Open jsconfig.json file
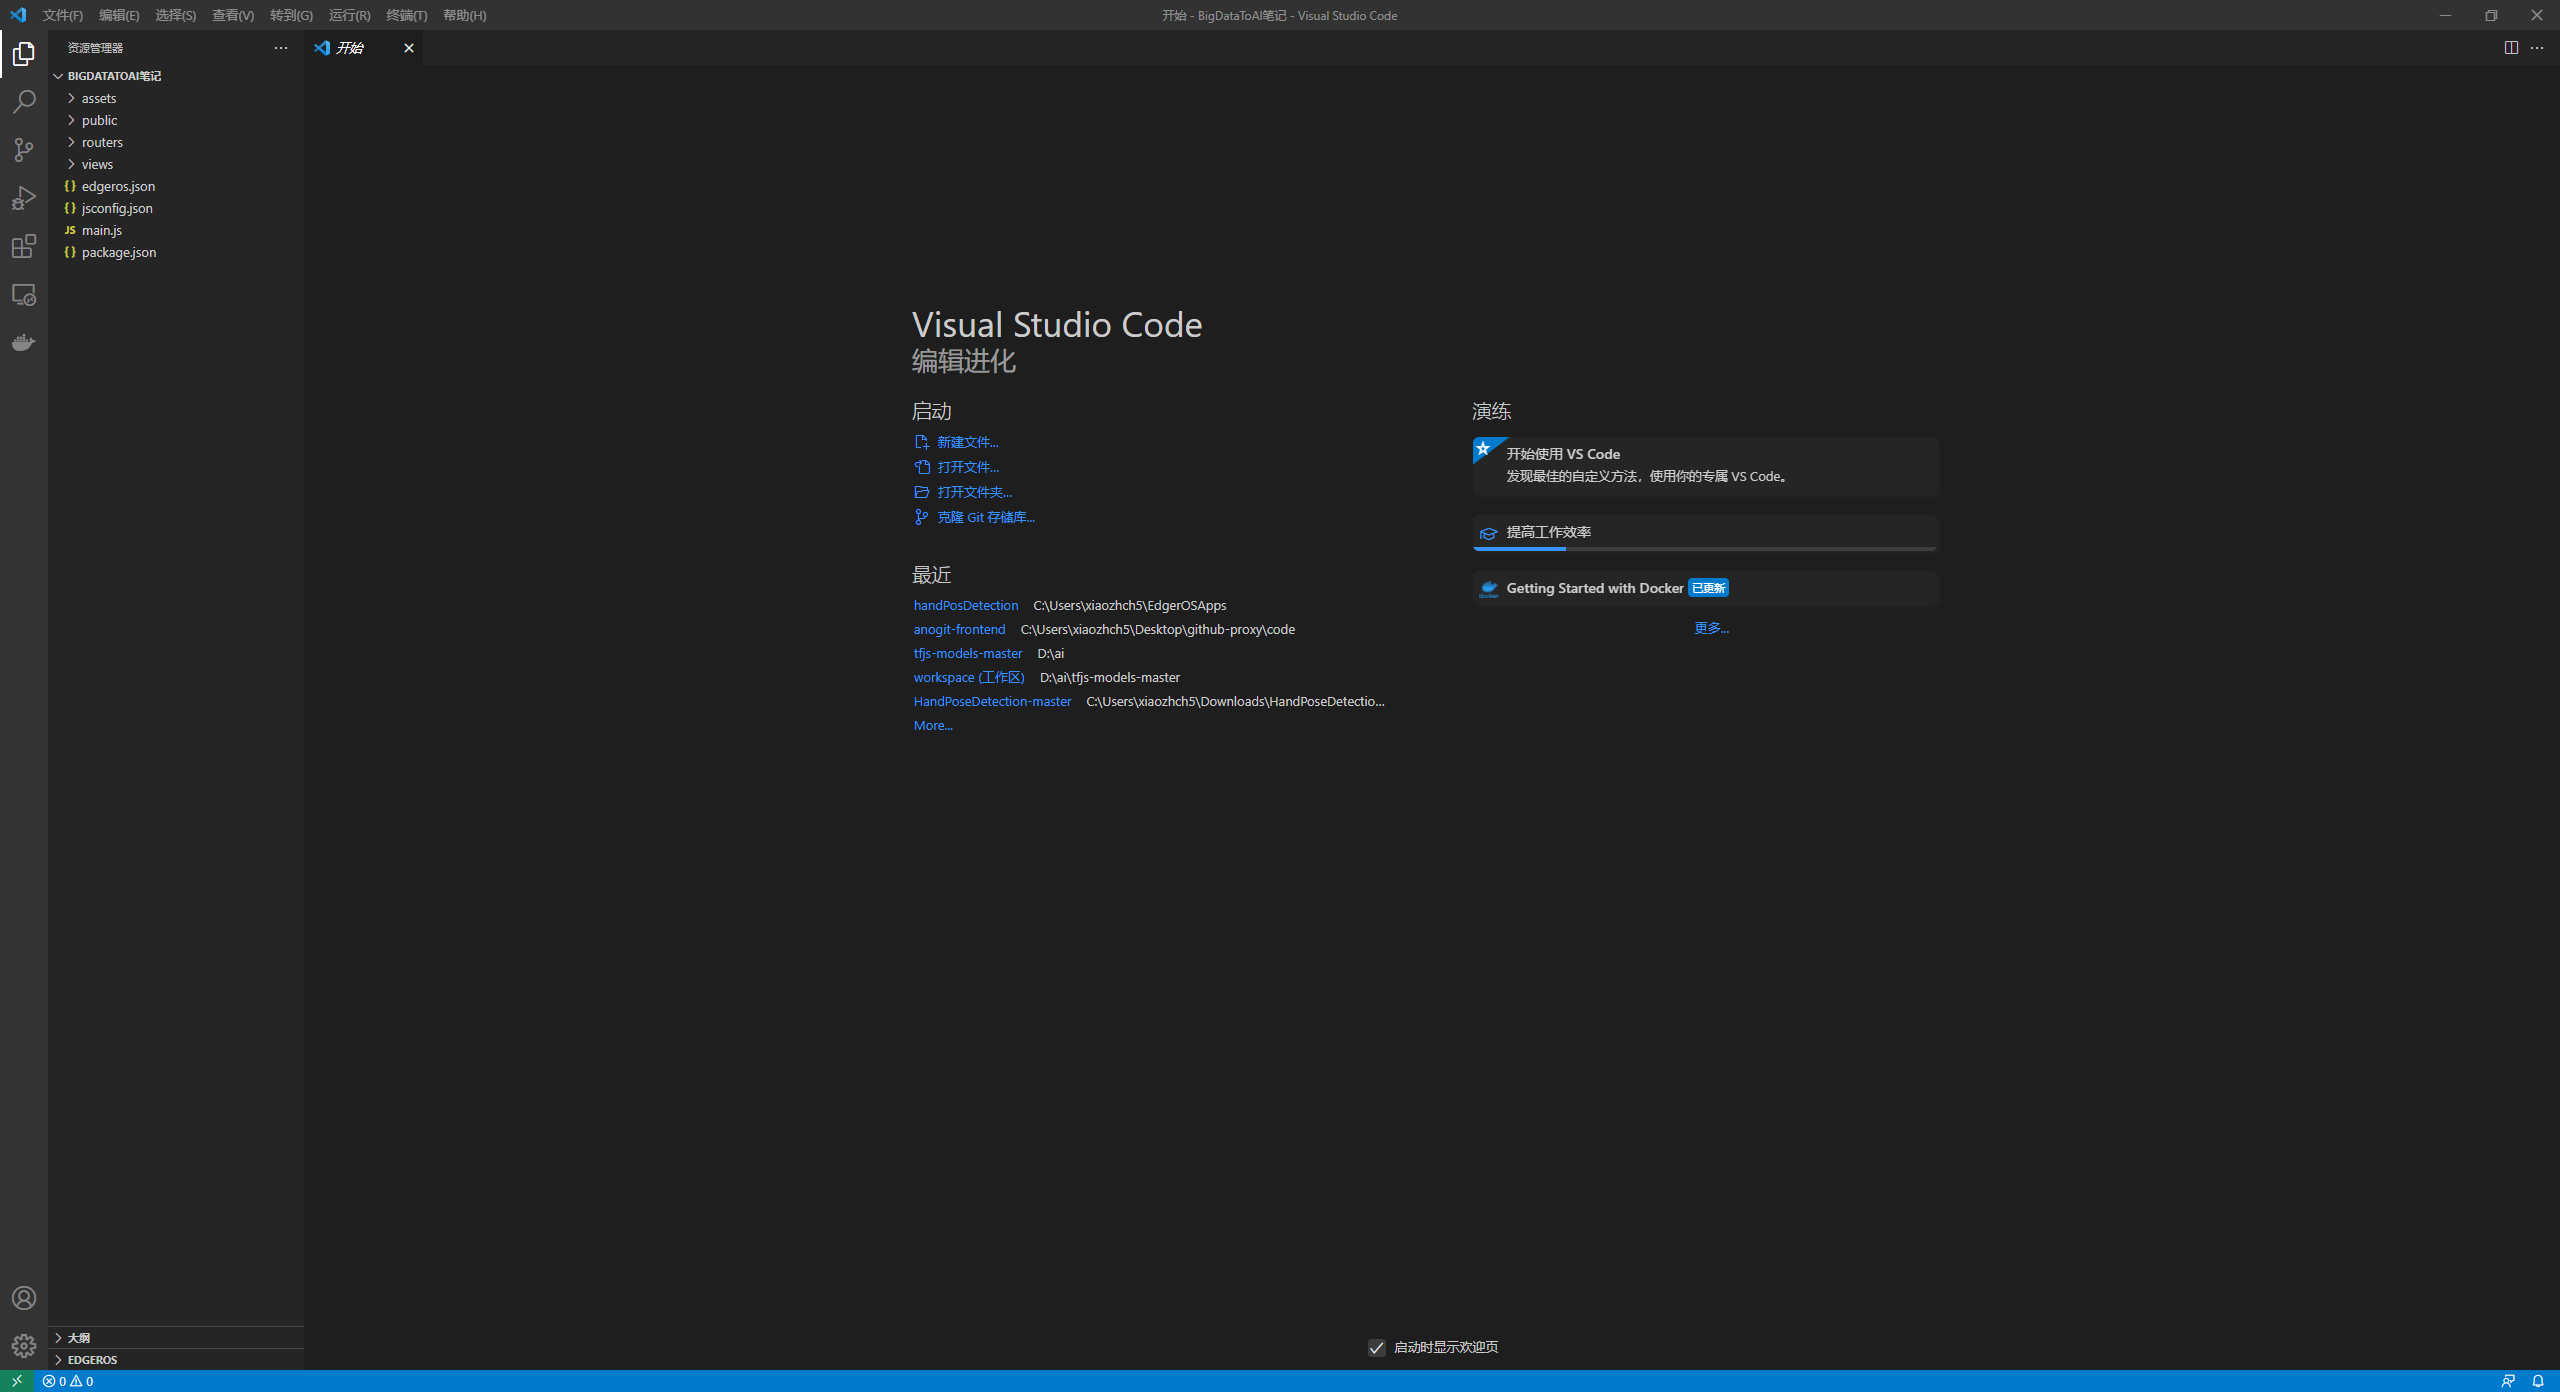The height and width of the screenshot is (1392, 2560). [x=176, y=208]
